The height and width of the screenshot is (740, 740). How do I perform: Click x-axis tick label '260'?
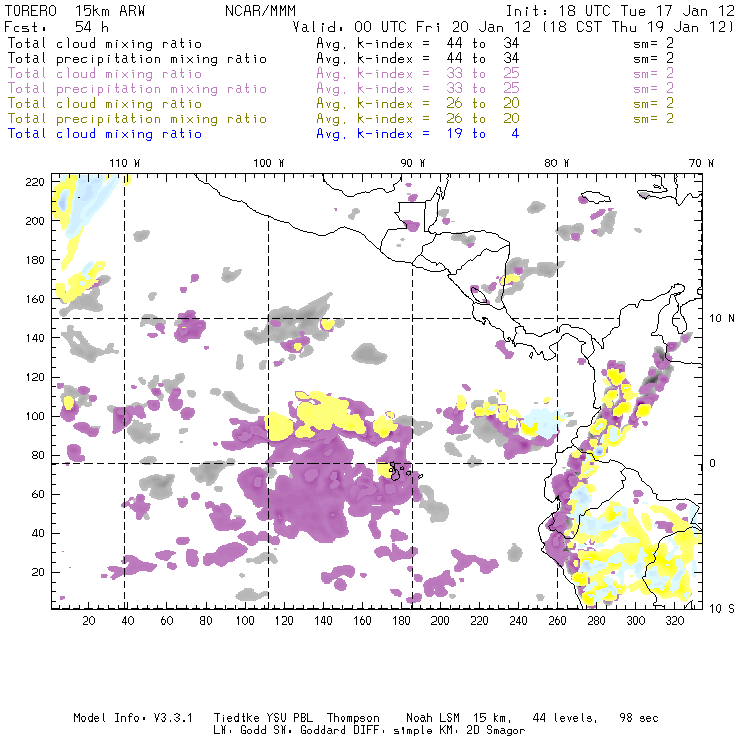click(x=557, y=621)
